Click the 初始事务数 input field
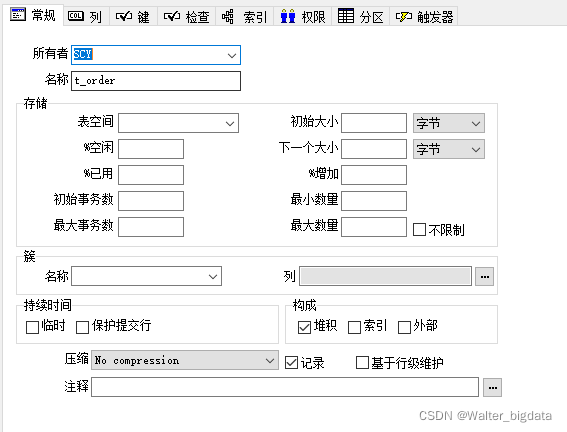Screen dimensions: 567x432 [151, 201]
